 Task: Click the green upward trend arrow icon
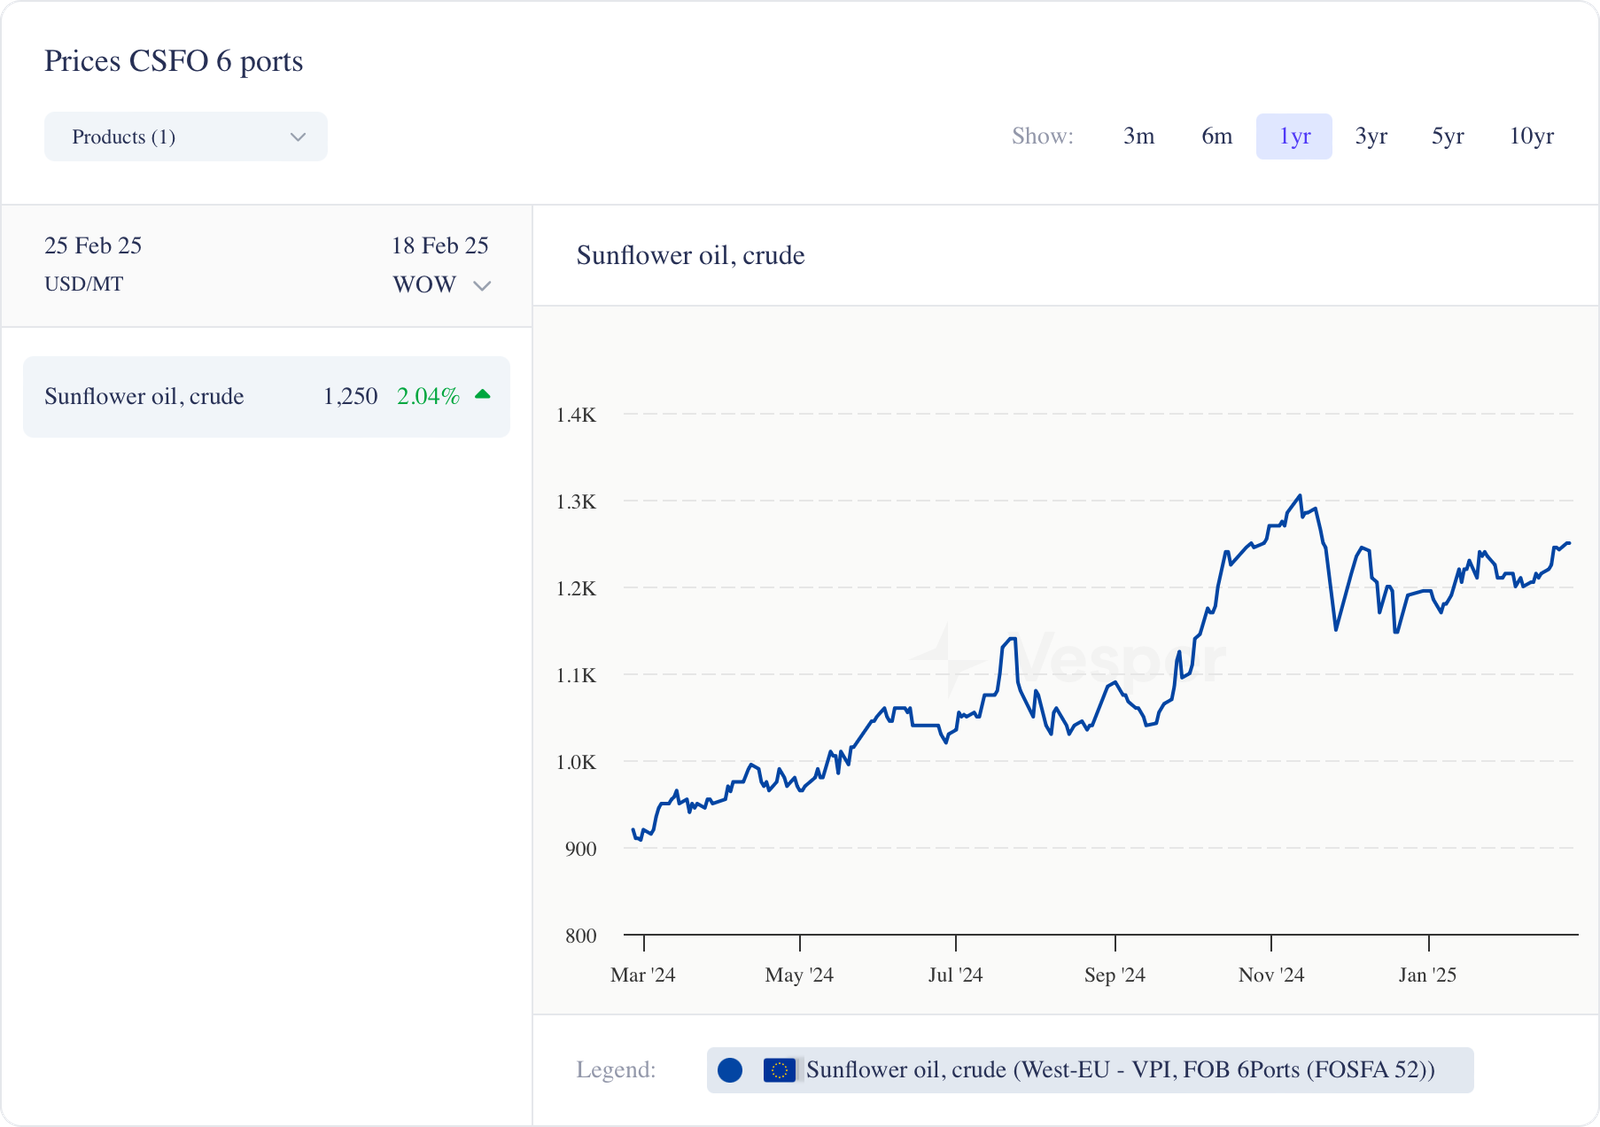483,395
